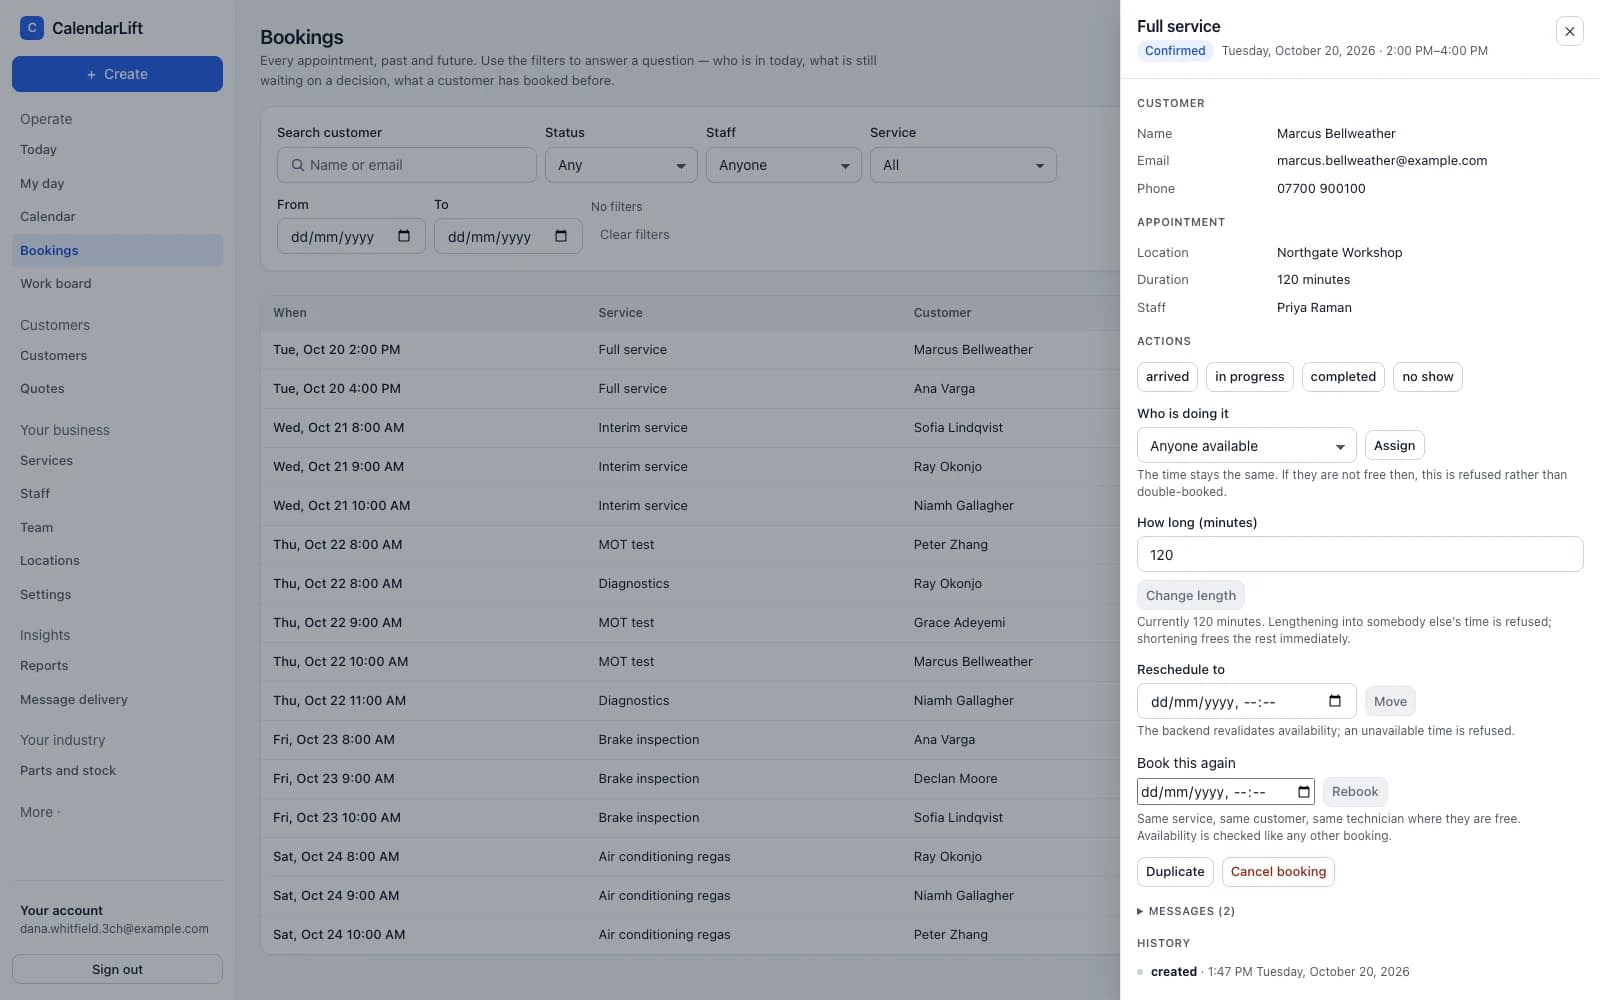This screenshot has height=1000, width=1600.
Task: Click the Clear filters link
Action: click(x=635, y=235)
